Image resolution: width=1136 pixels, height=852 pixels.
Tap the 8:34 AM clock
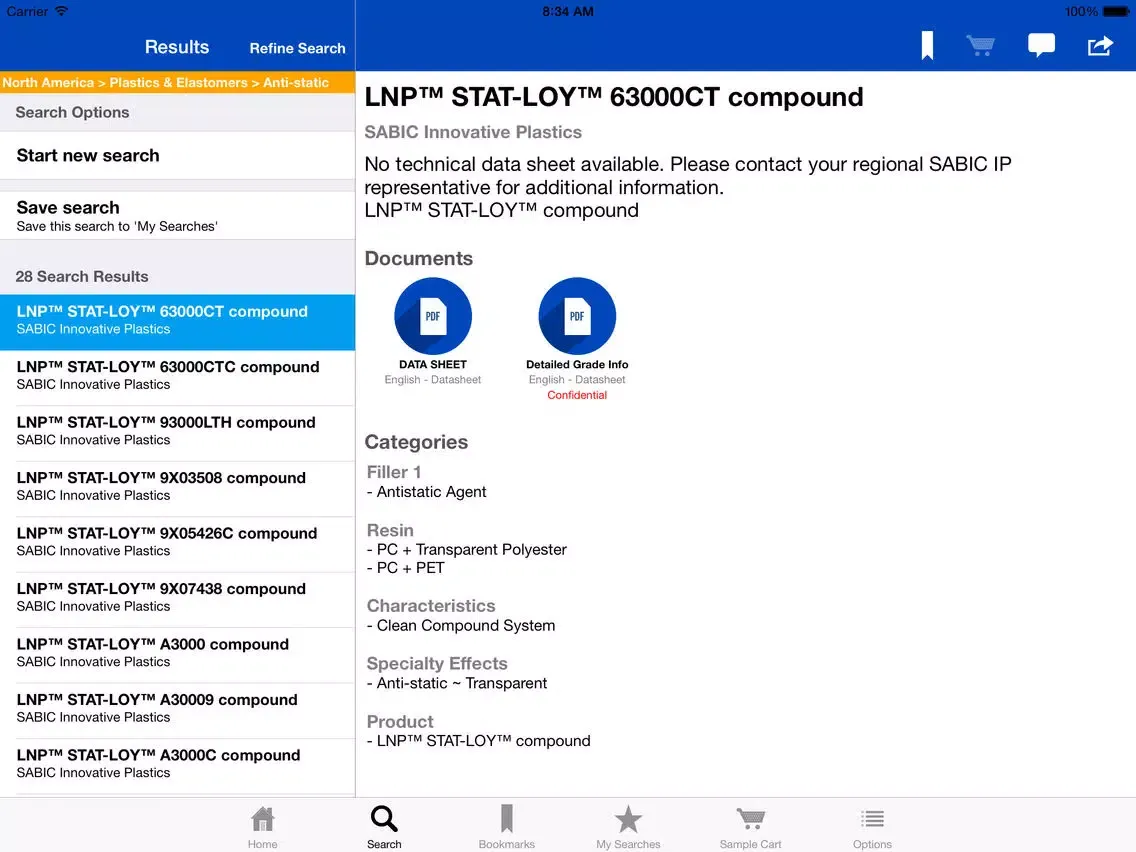[568, 12]
